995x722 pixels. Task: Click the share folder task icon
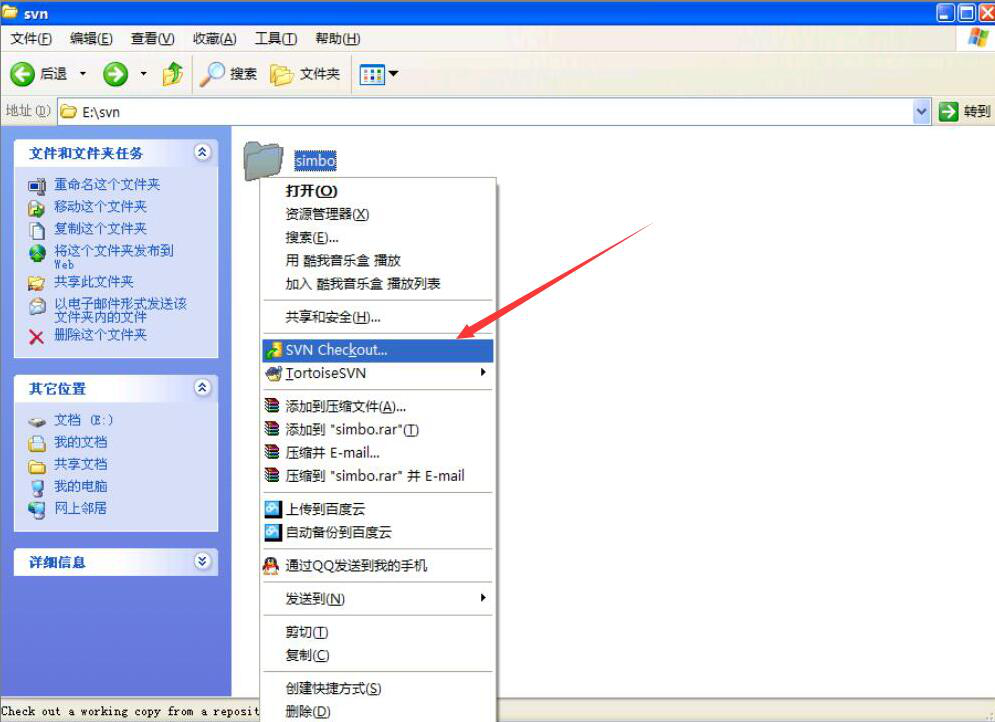coord(37,283)
